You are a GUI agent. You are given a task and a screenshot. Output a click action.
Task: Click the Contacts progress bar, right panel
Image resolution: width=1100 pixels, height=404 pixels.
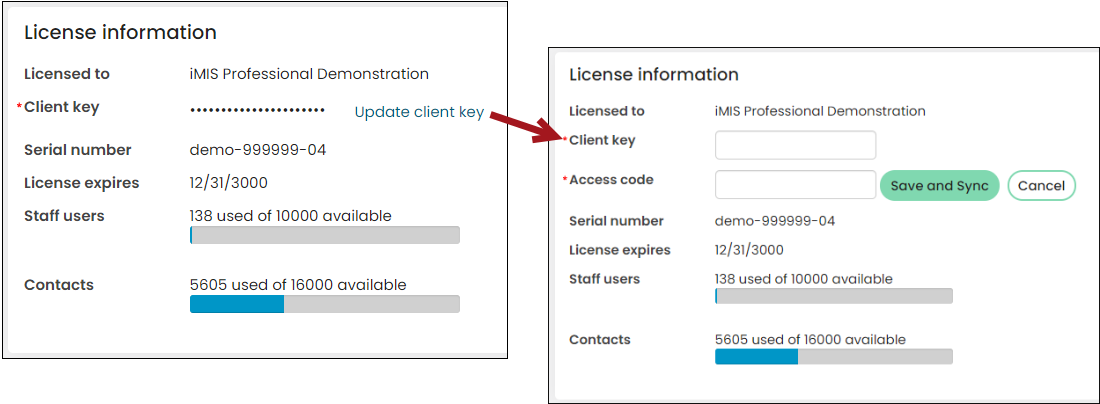click(833, 356)
